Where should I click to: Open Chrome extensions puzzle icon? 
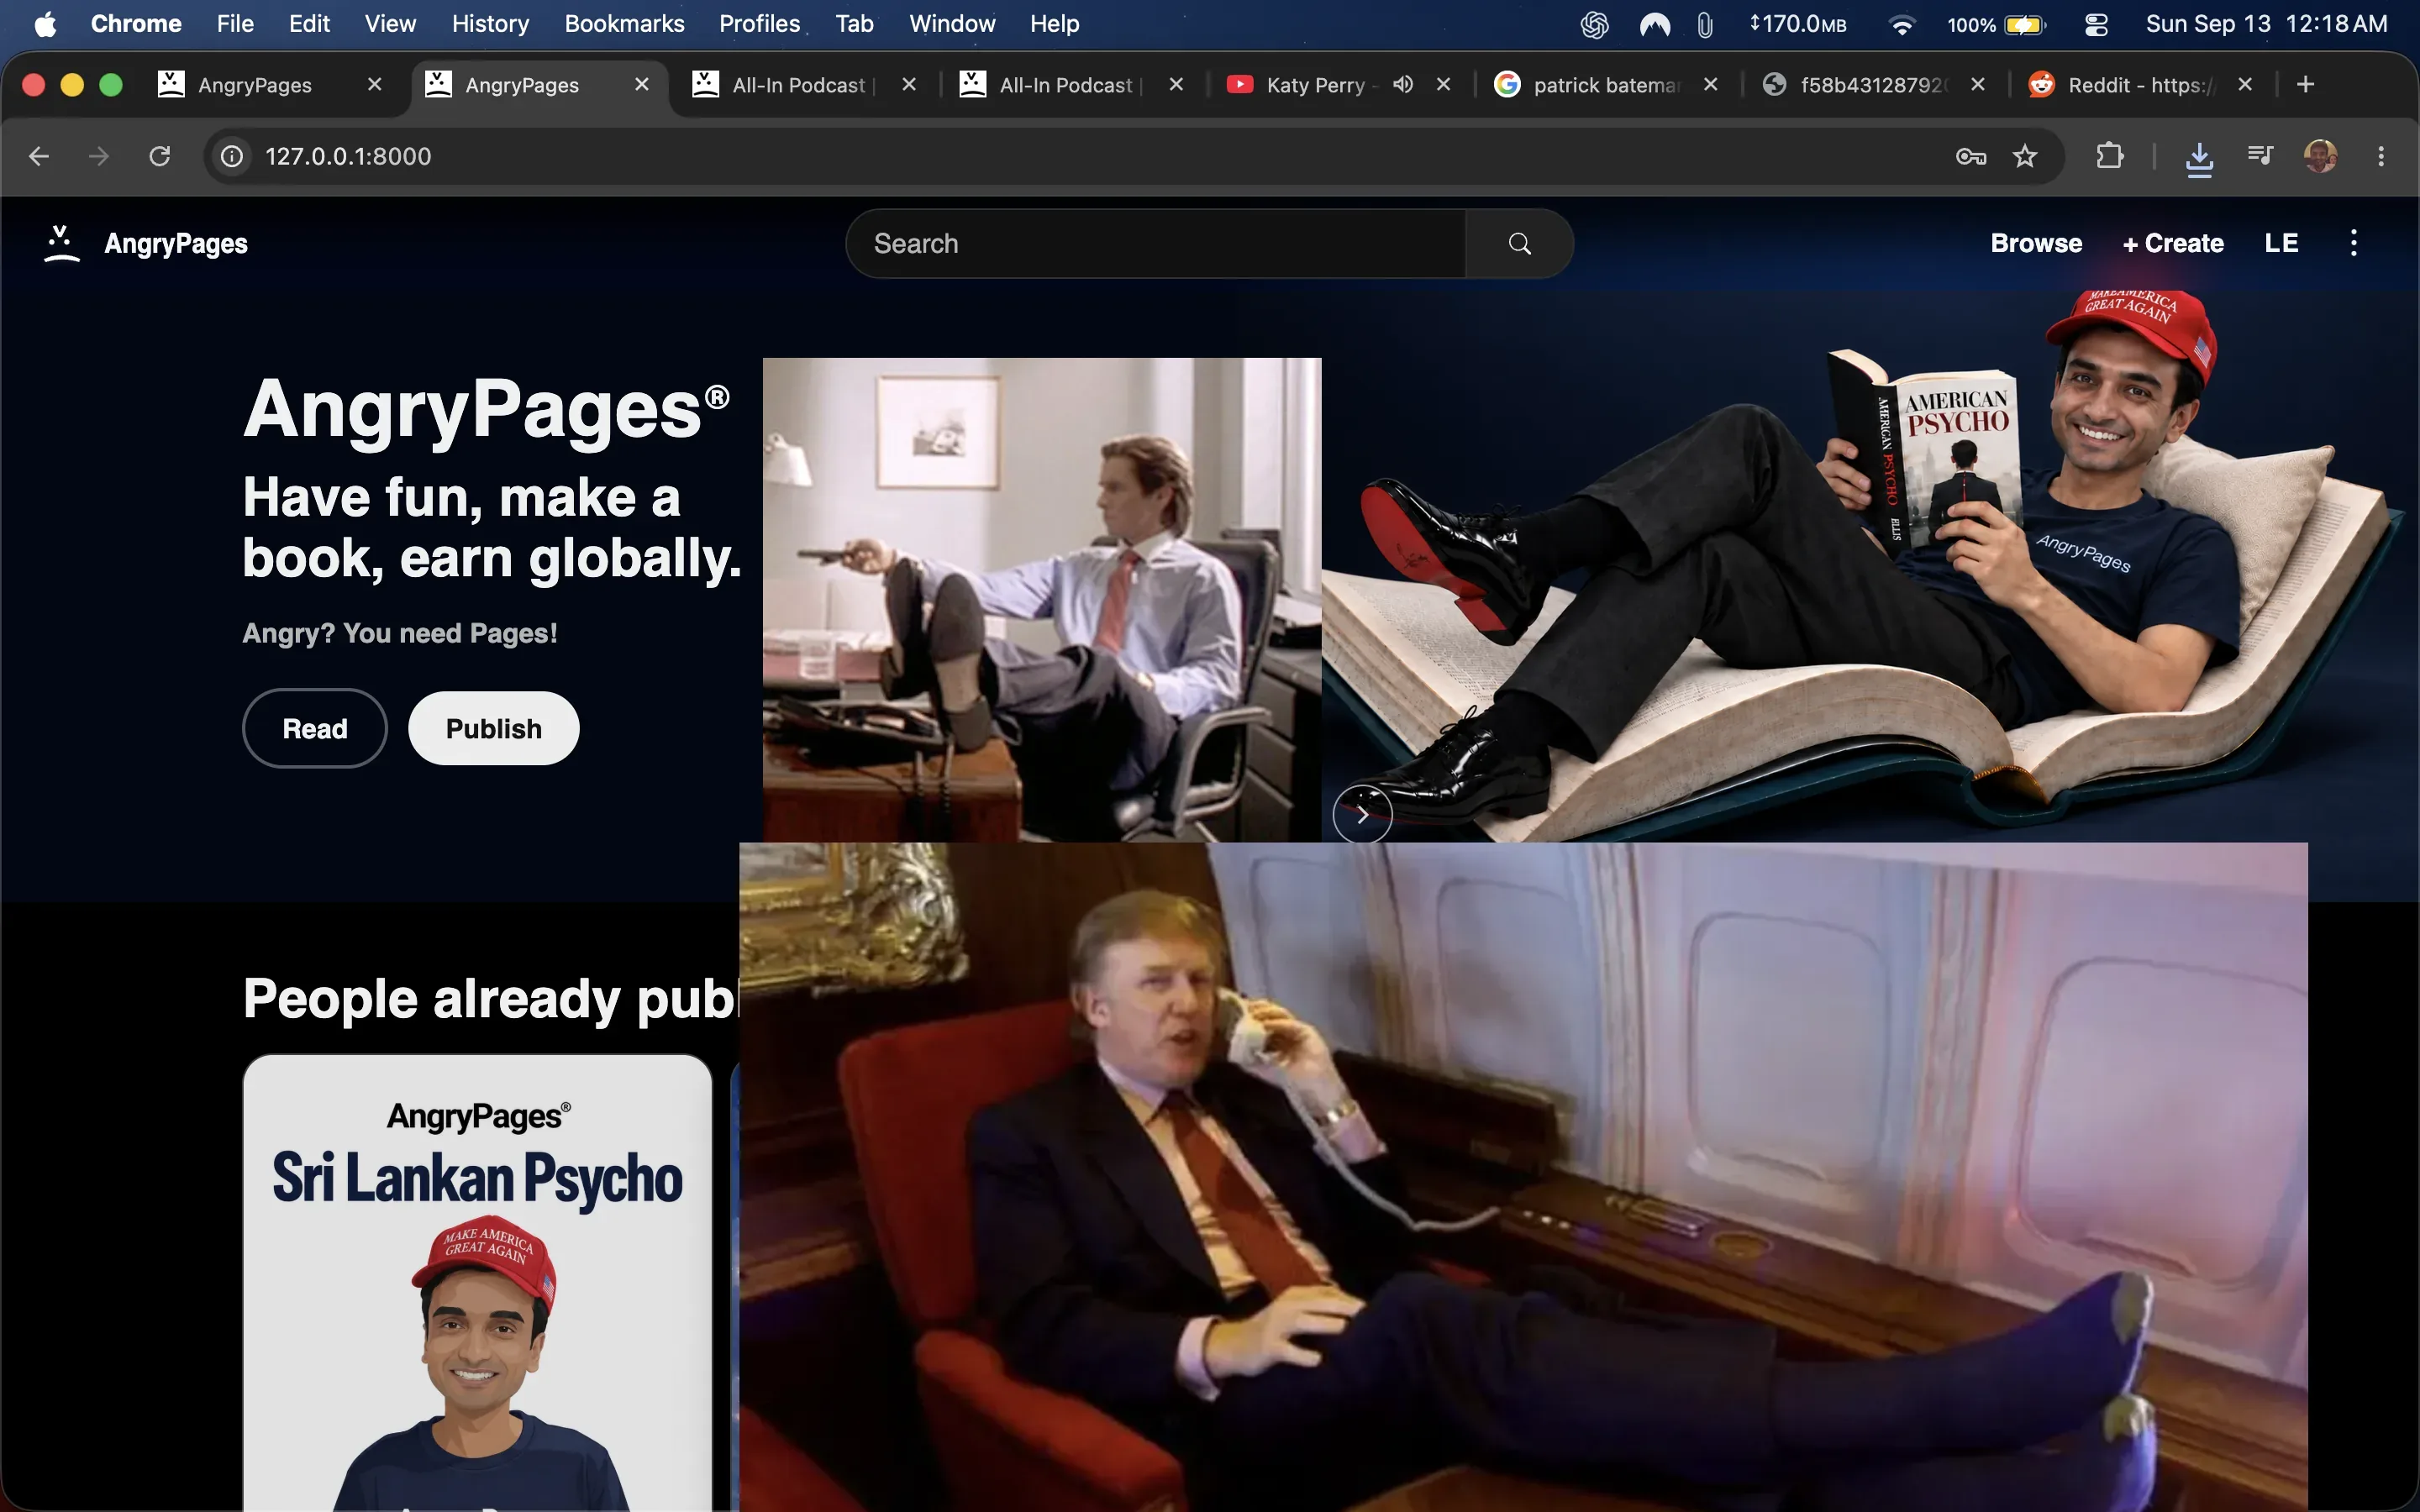click(x=2109, y=156)
